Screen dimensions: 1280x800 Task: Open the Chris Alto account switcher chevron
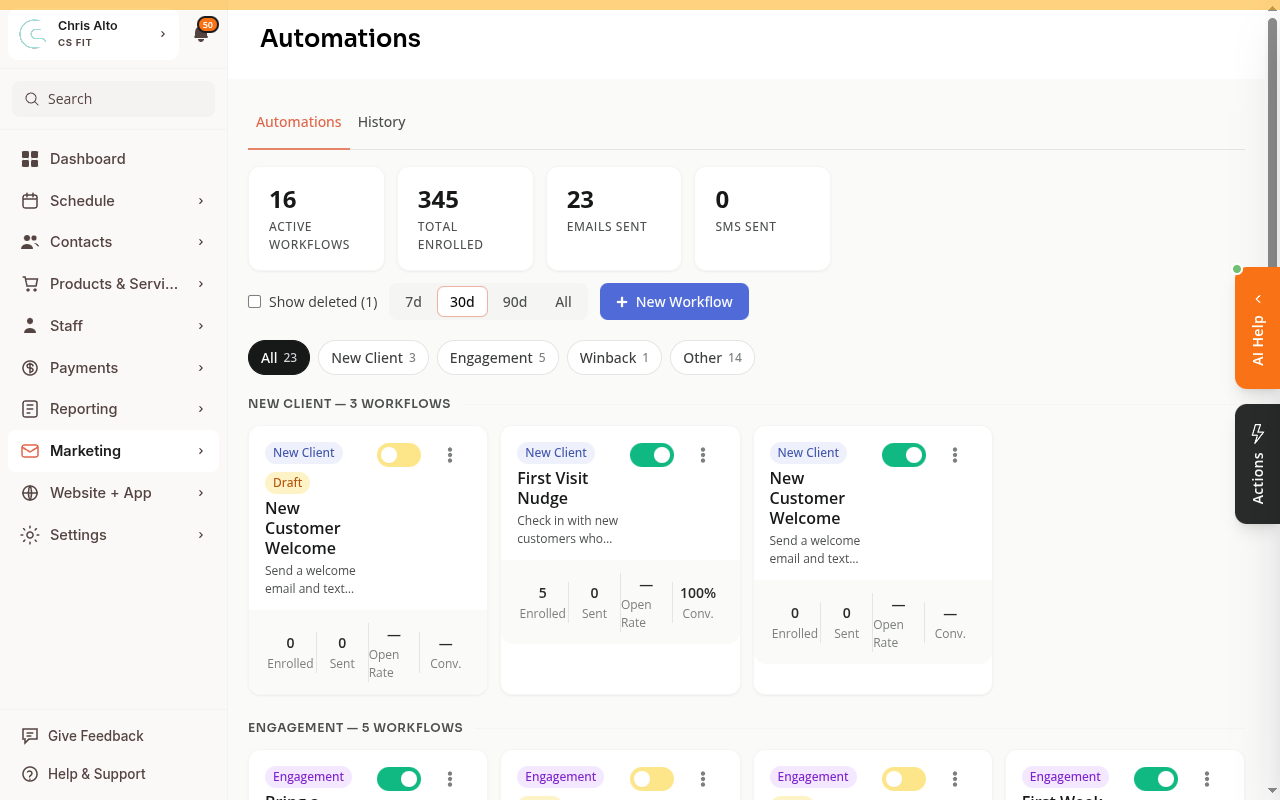pos(163,34)
